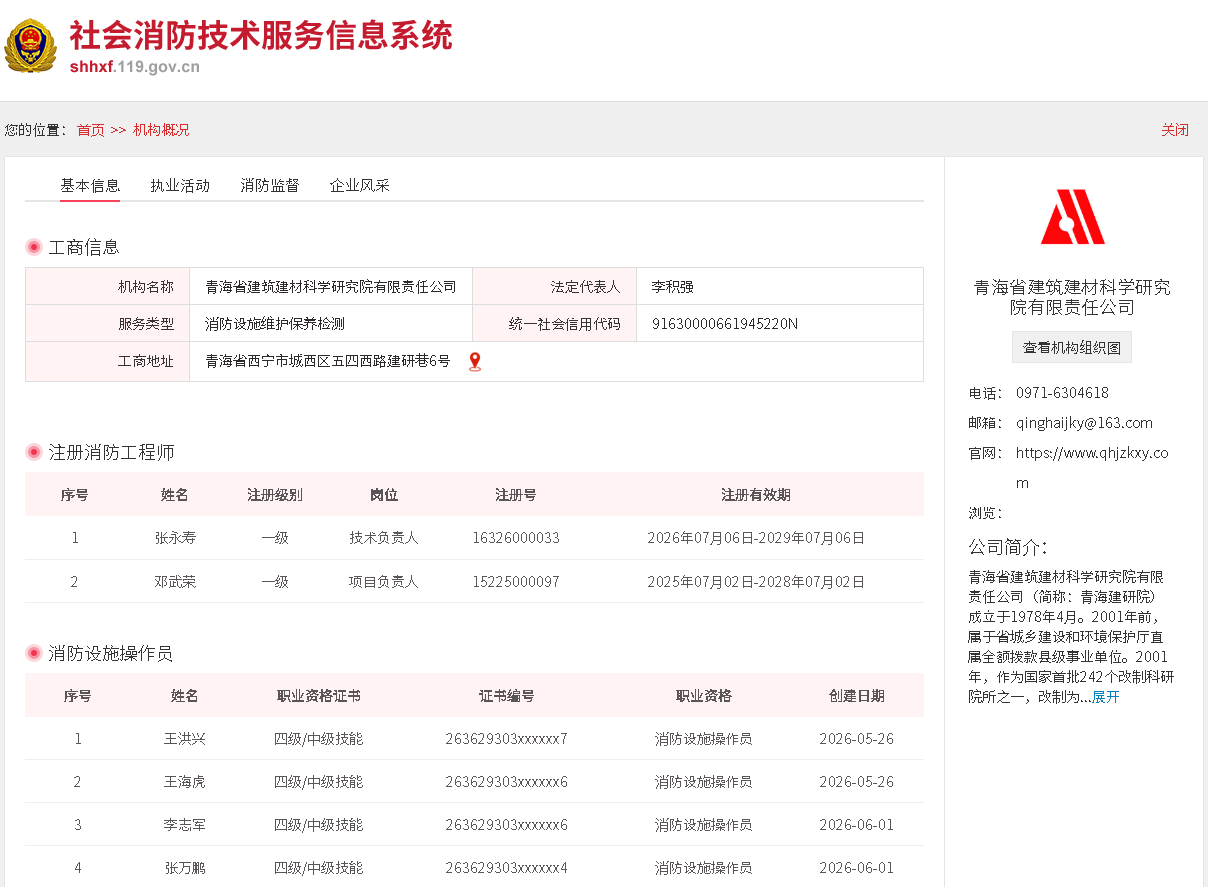
Task: Expand company intro with 展开 link
Action: (x=1106, y=697)
